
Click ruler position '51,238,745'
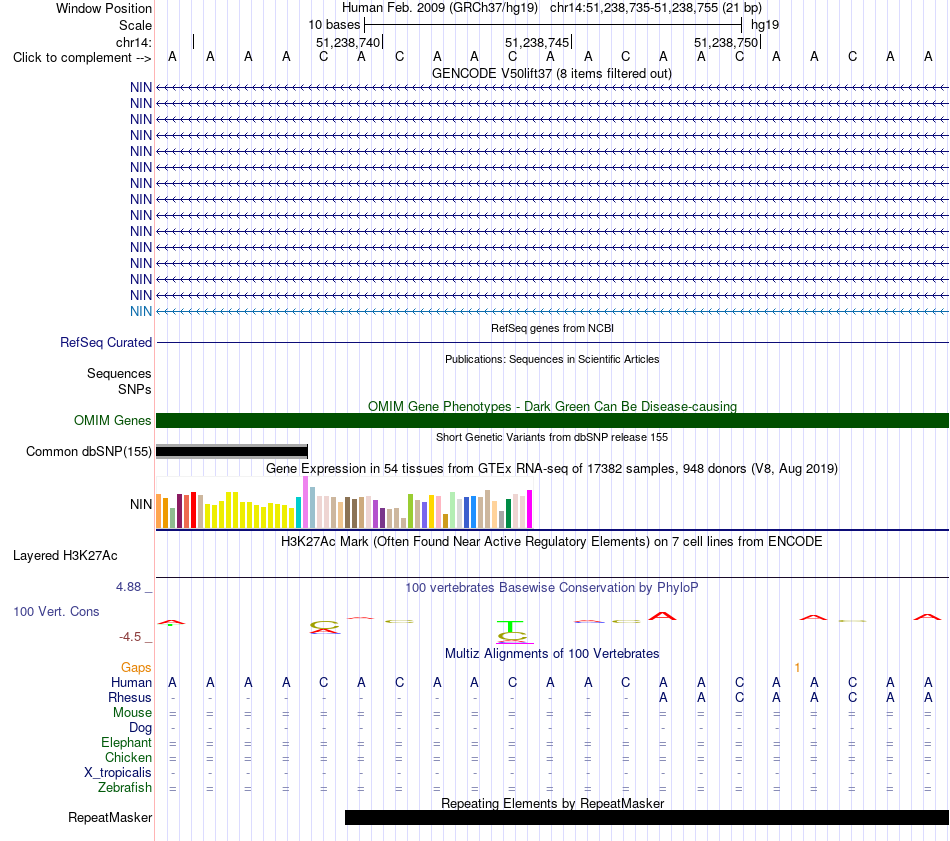pos(537,42)
